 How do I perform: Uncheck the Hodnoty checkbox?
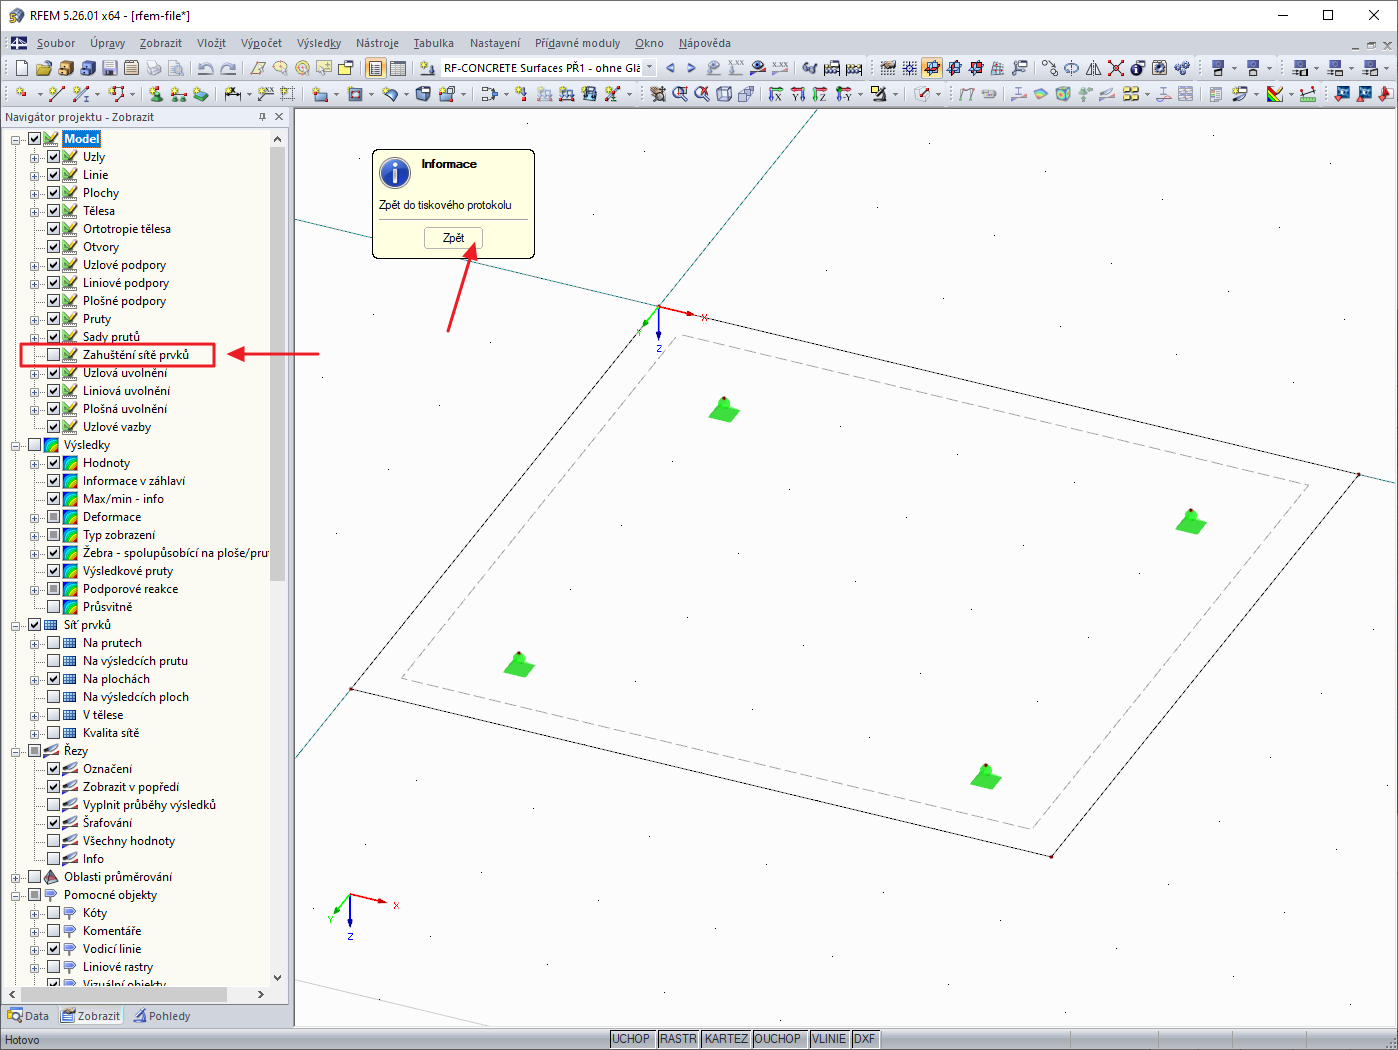coord(54,463)
